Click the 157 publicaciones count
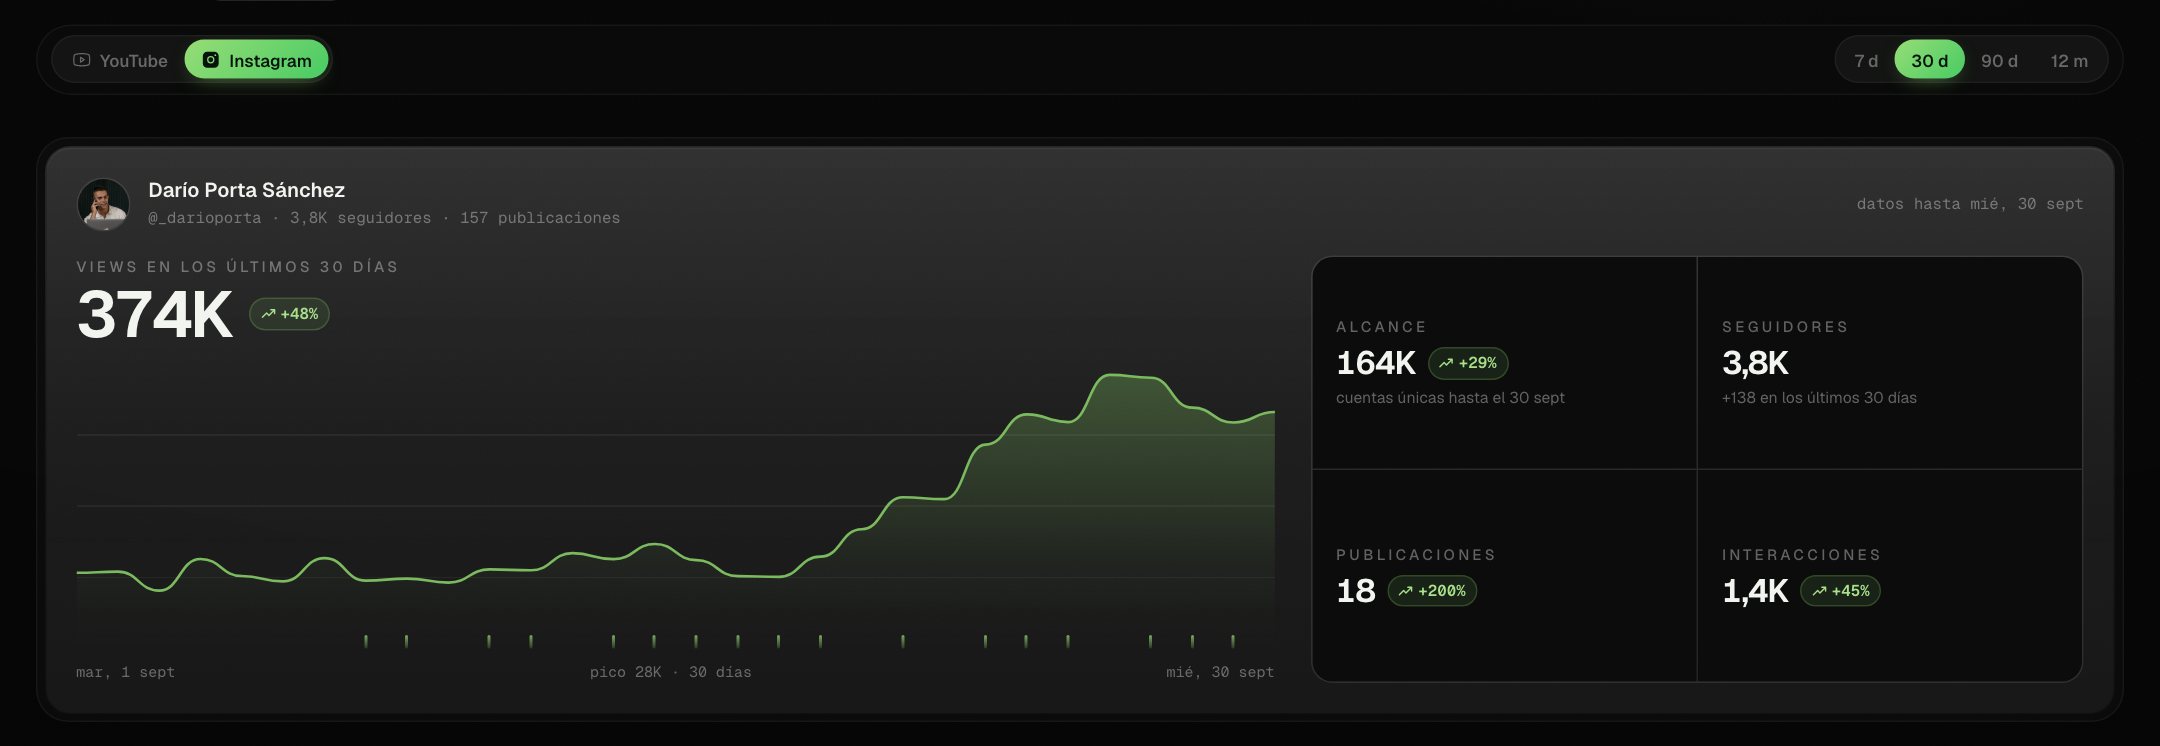Viewport: 2160px width, 746px height. [540, 218]
